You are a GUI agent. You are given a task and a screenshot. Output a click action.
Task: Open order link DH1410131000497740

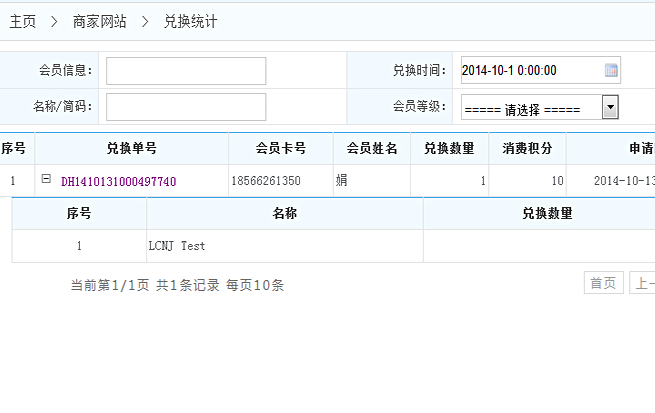pos(118,182)
